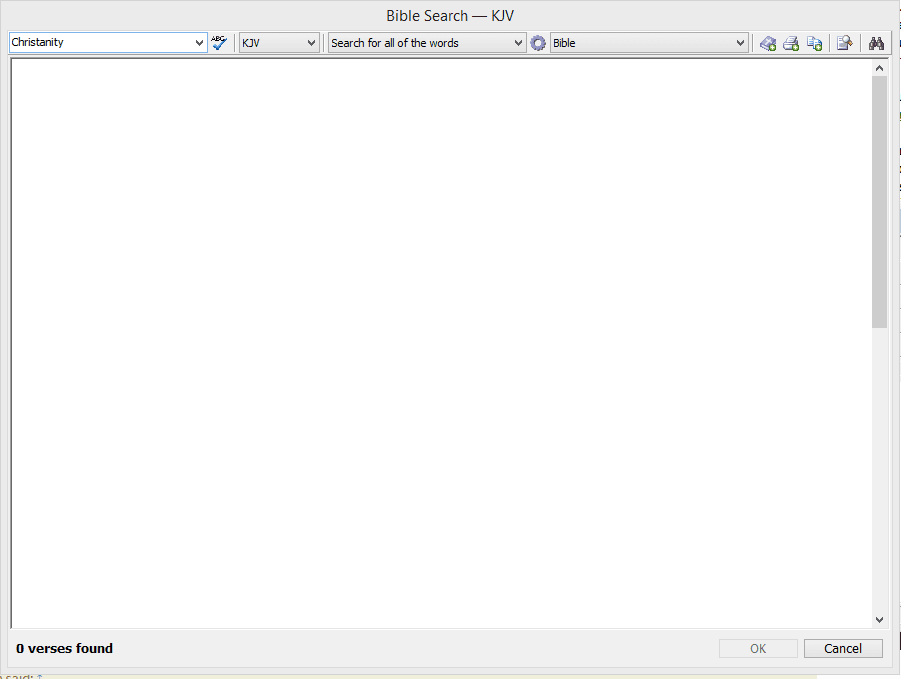Screen dimensions: 901x679
Task: Click the Cancel button
Action: pyautogui.click(x=843, y=648)
